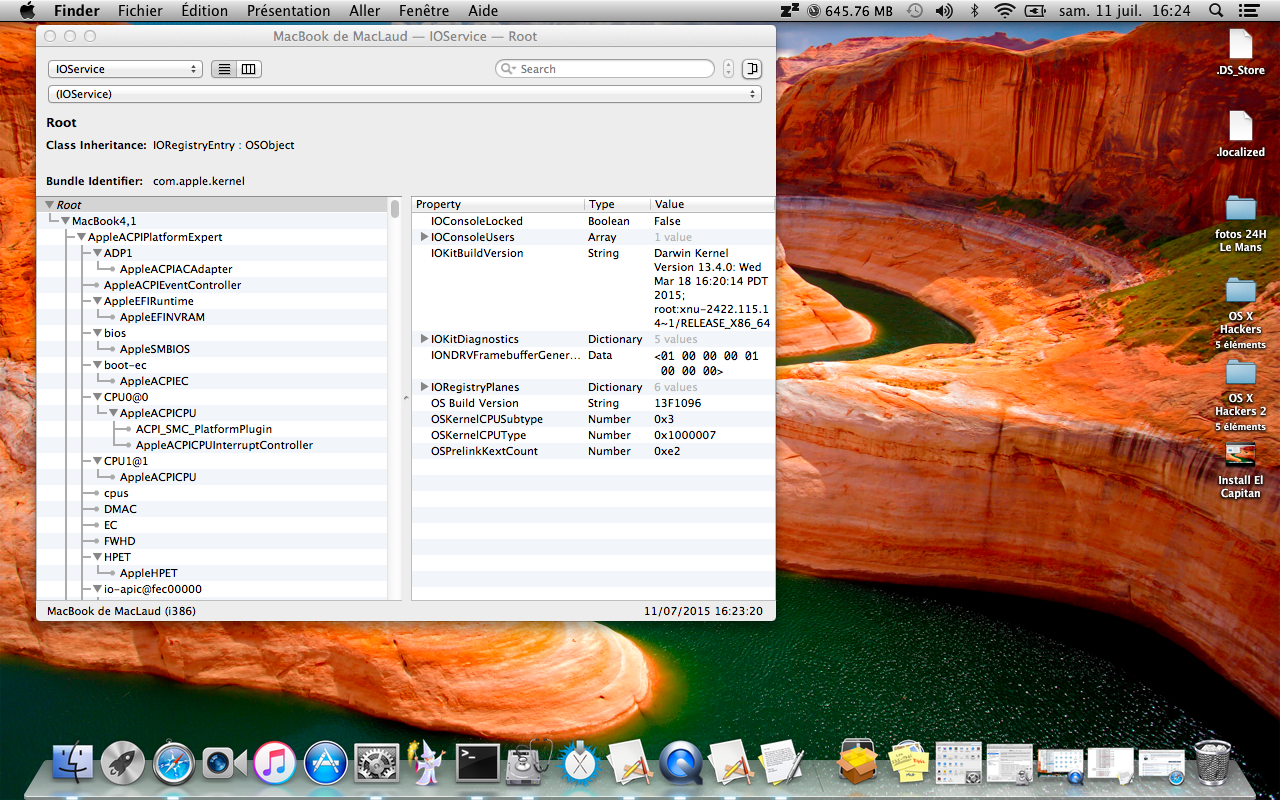Launch the wizard app icon in Dock
Image resolution: width=1280 pixels, height=800 pixels.
(x=427, y=764)
